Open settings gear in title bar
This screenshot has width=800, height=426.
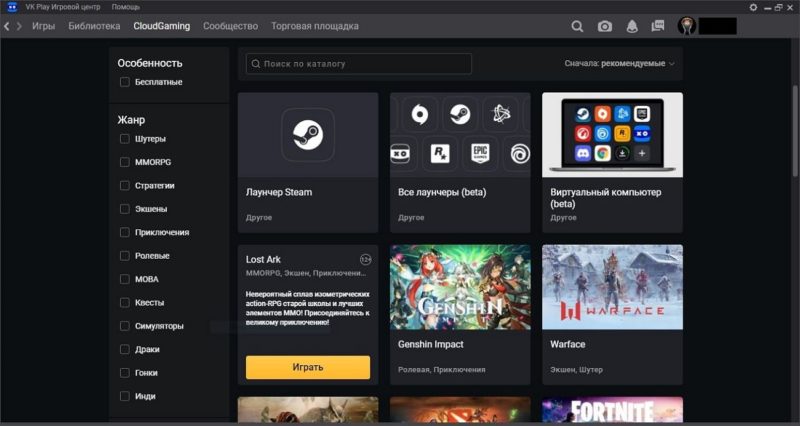(x=753, y=7)
